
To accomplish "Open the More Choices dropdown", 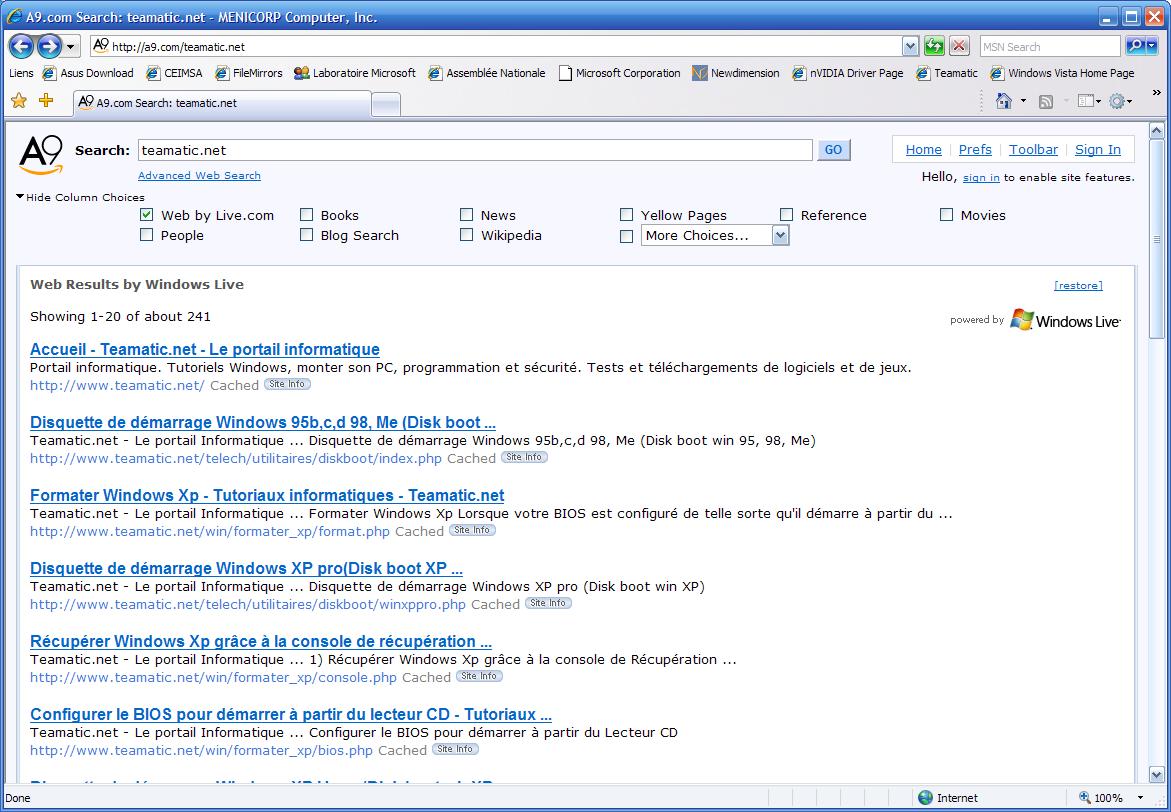I will 715,235.
